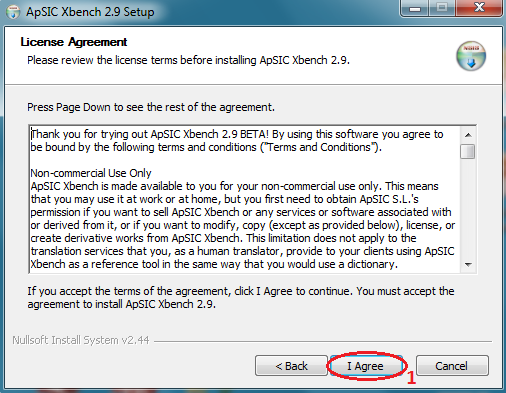Click the Press Page Down instruction text
The height and width of the screenshot is (393, 506).
pyautogui.click(x=151, y=107)
